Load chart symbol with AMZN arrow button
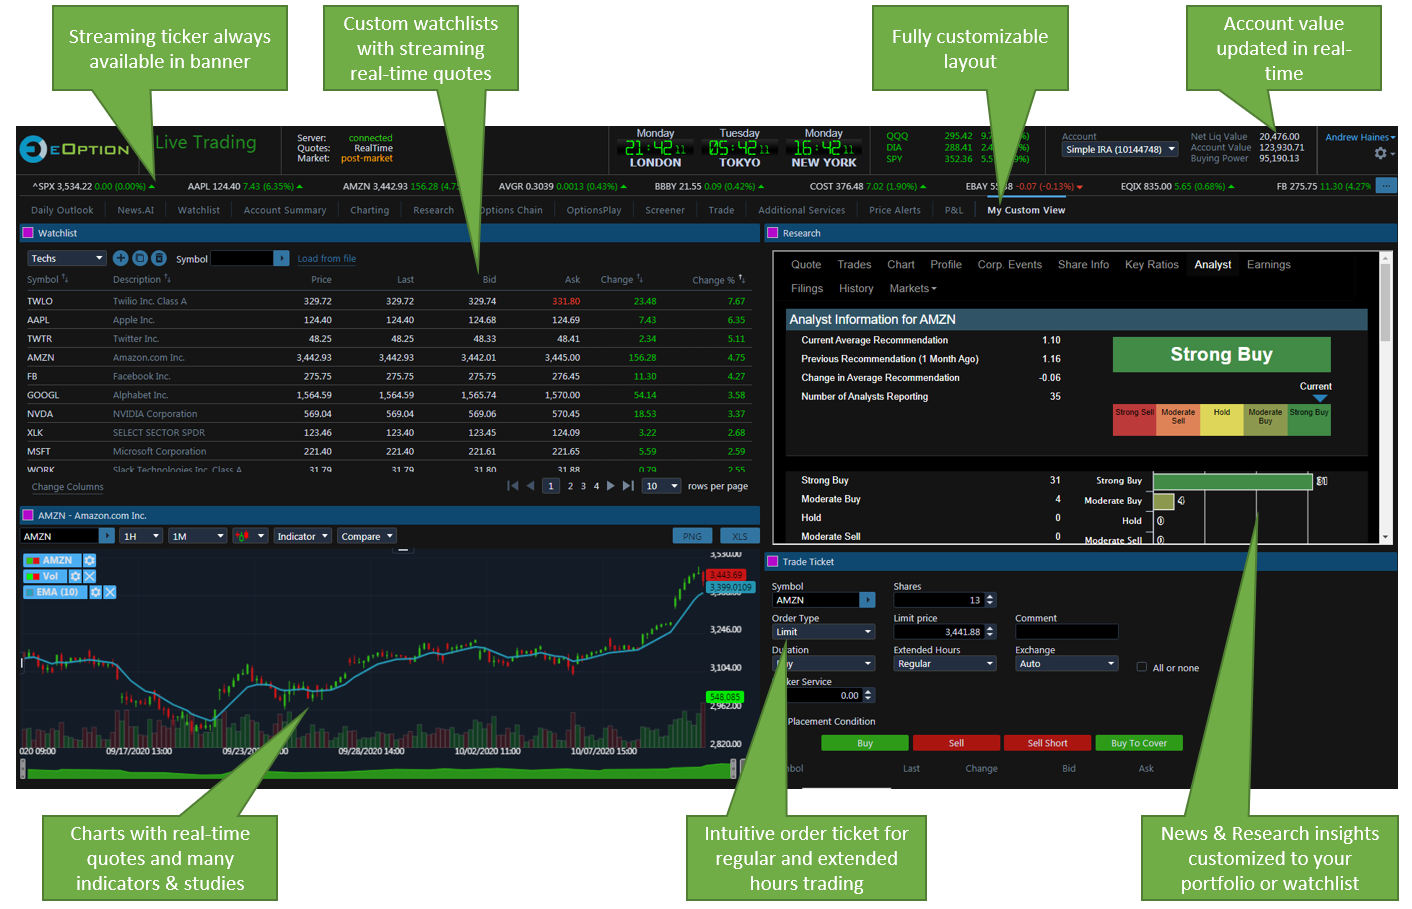 (x=107, y=536)
